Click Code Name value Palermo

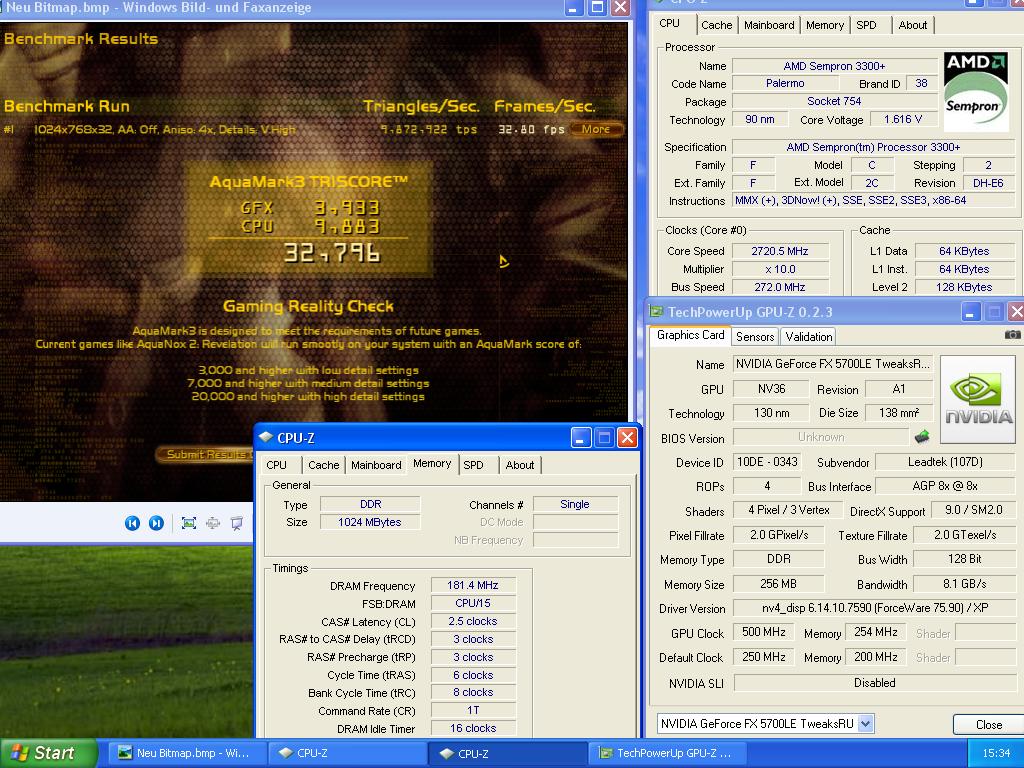(785, 84)
